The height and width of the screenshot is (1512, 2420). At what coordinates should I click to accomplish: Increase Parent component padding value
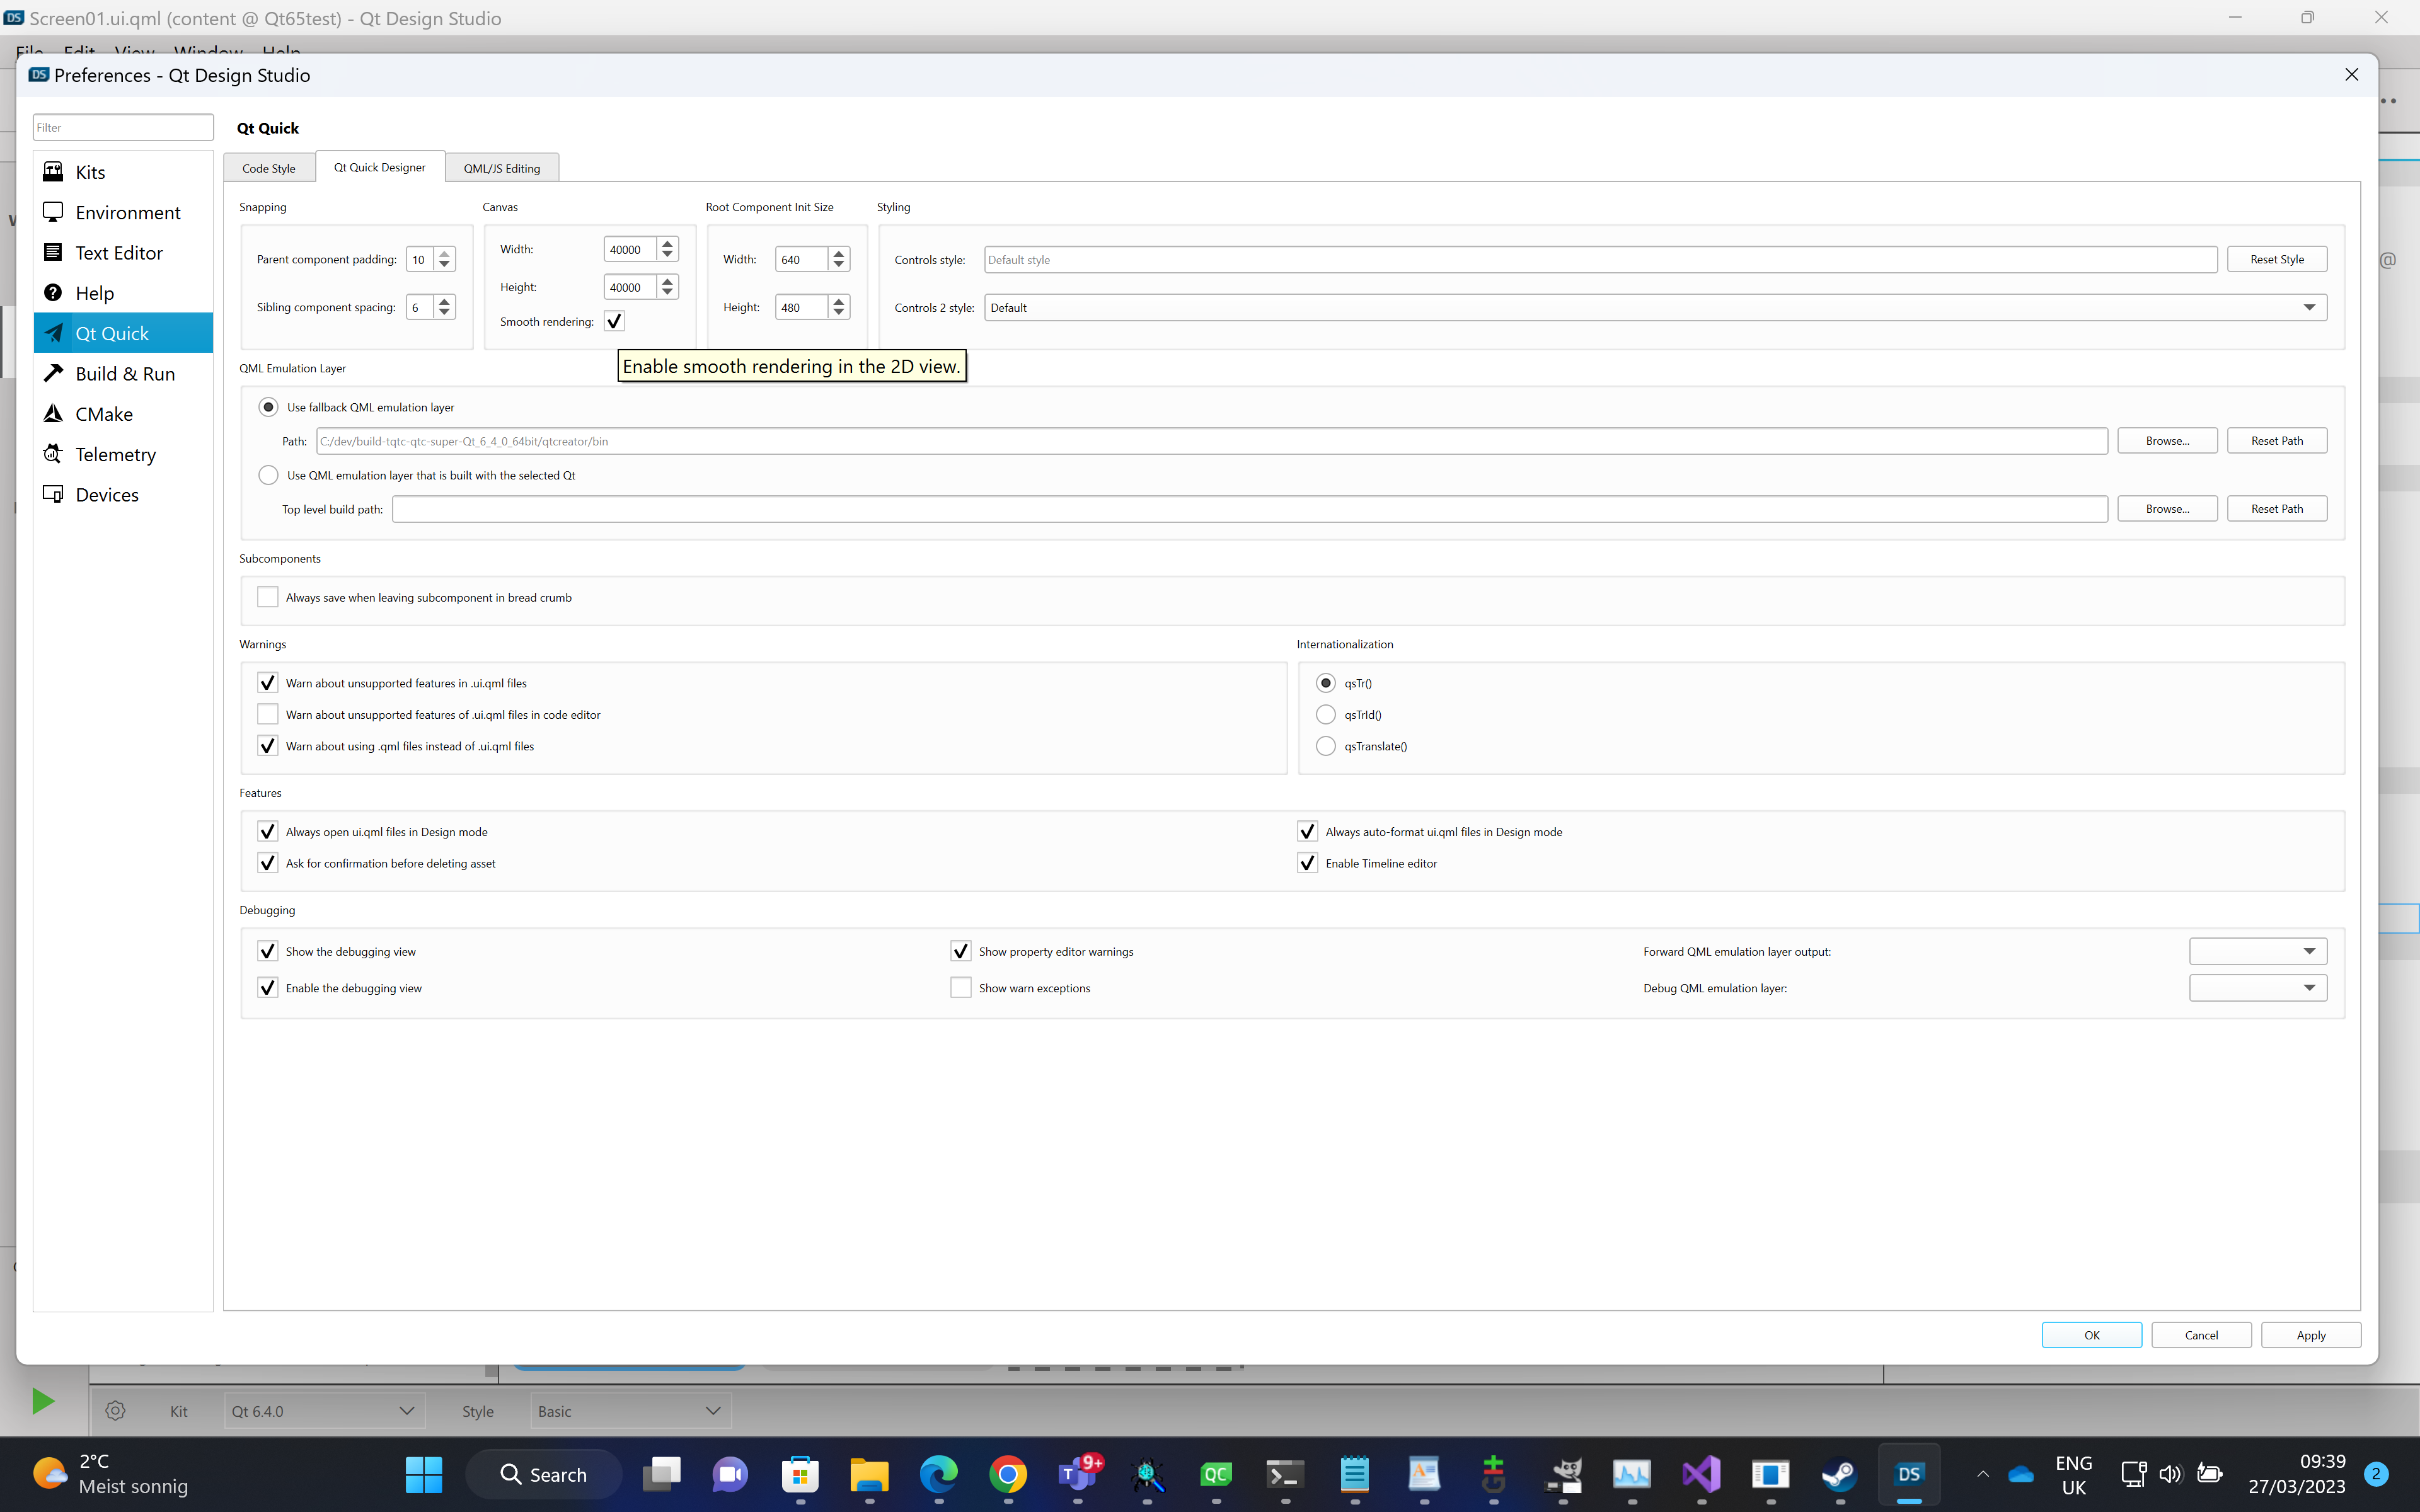(444, 253)
